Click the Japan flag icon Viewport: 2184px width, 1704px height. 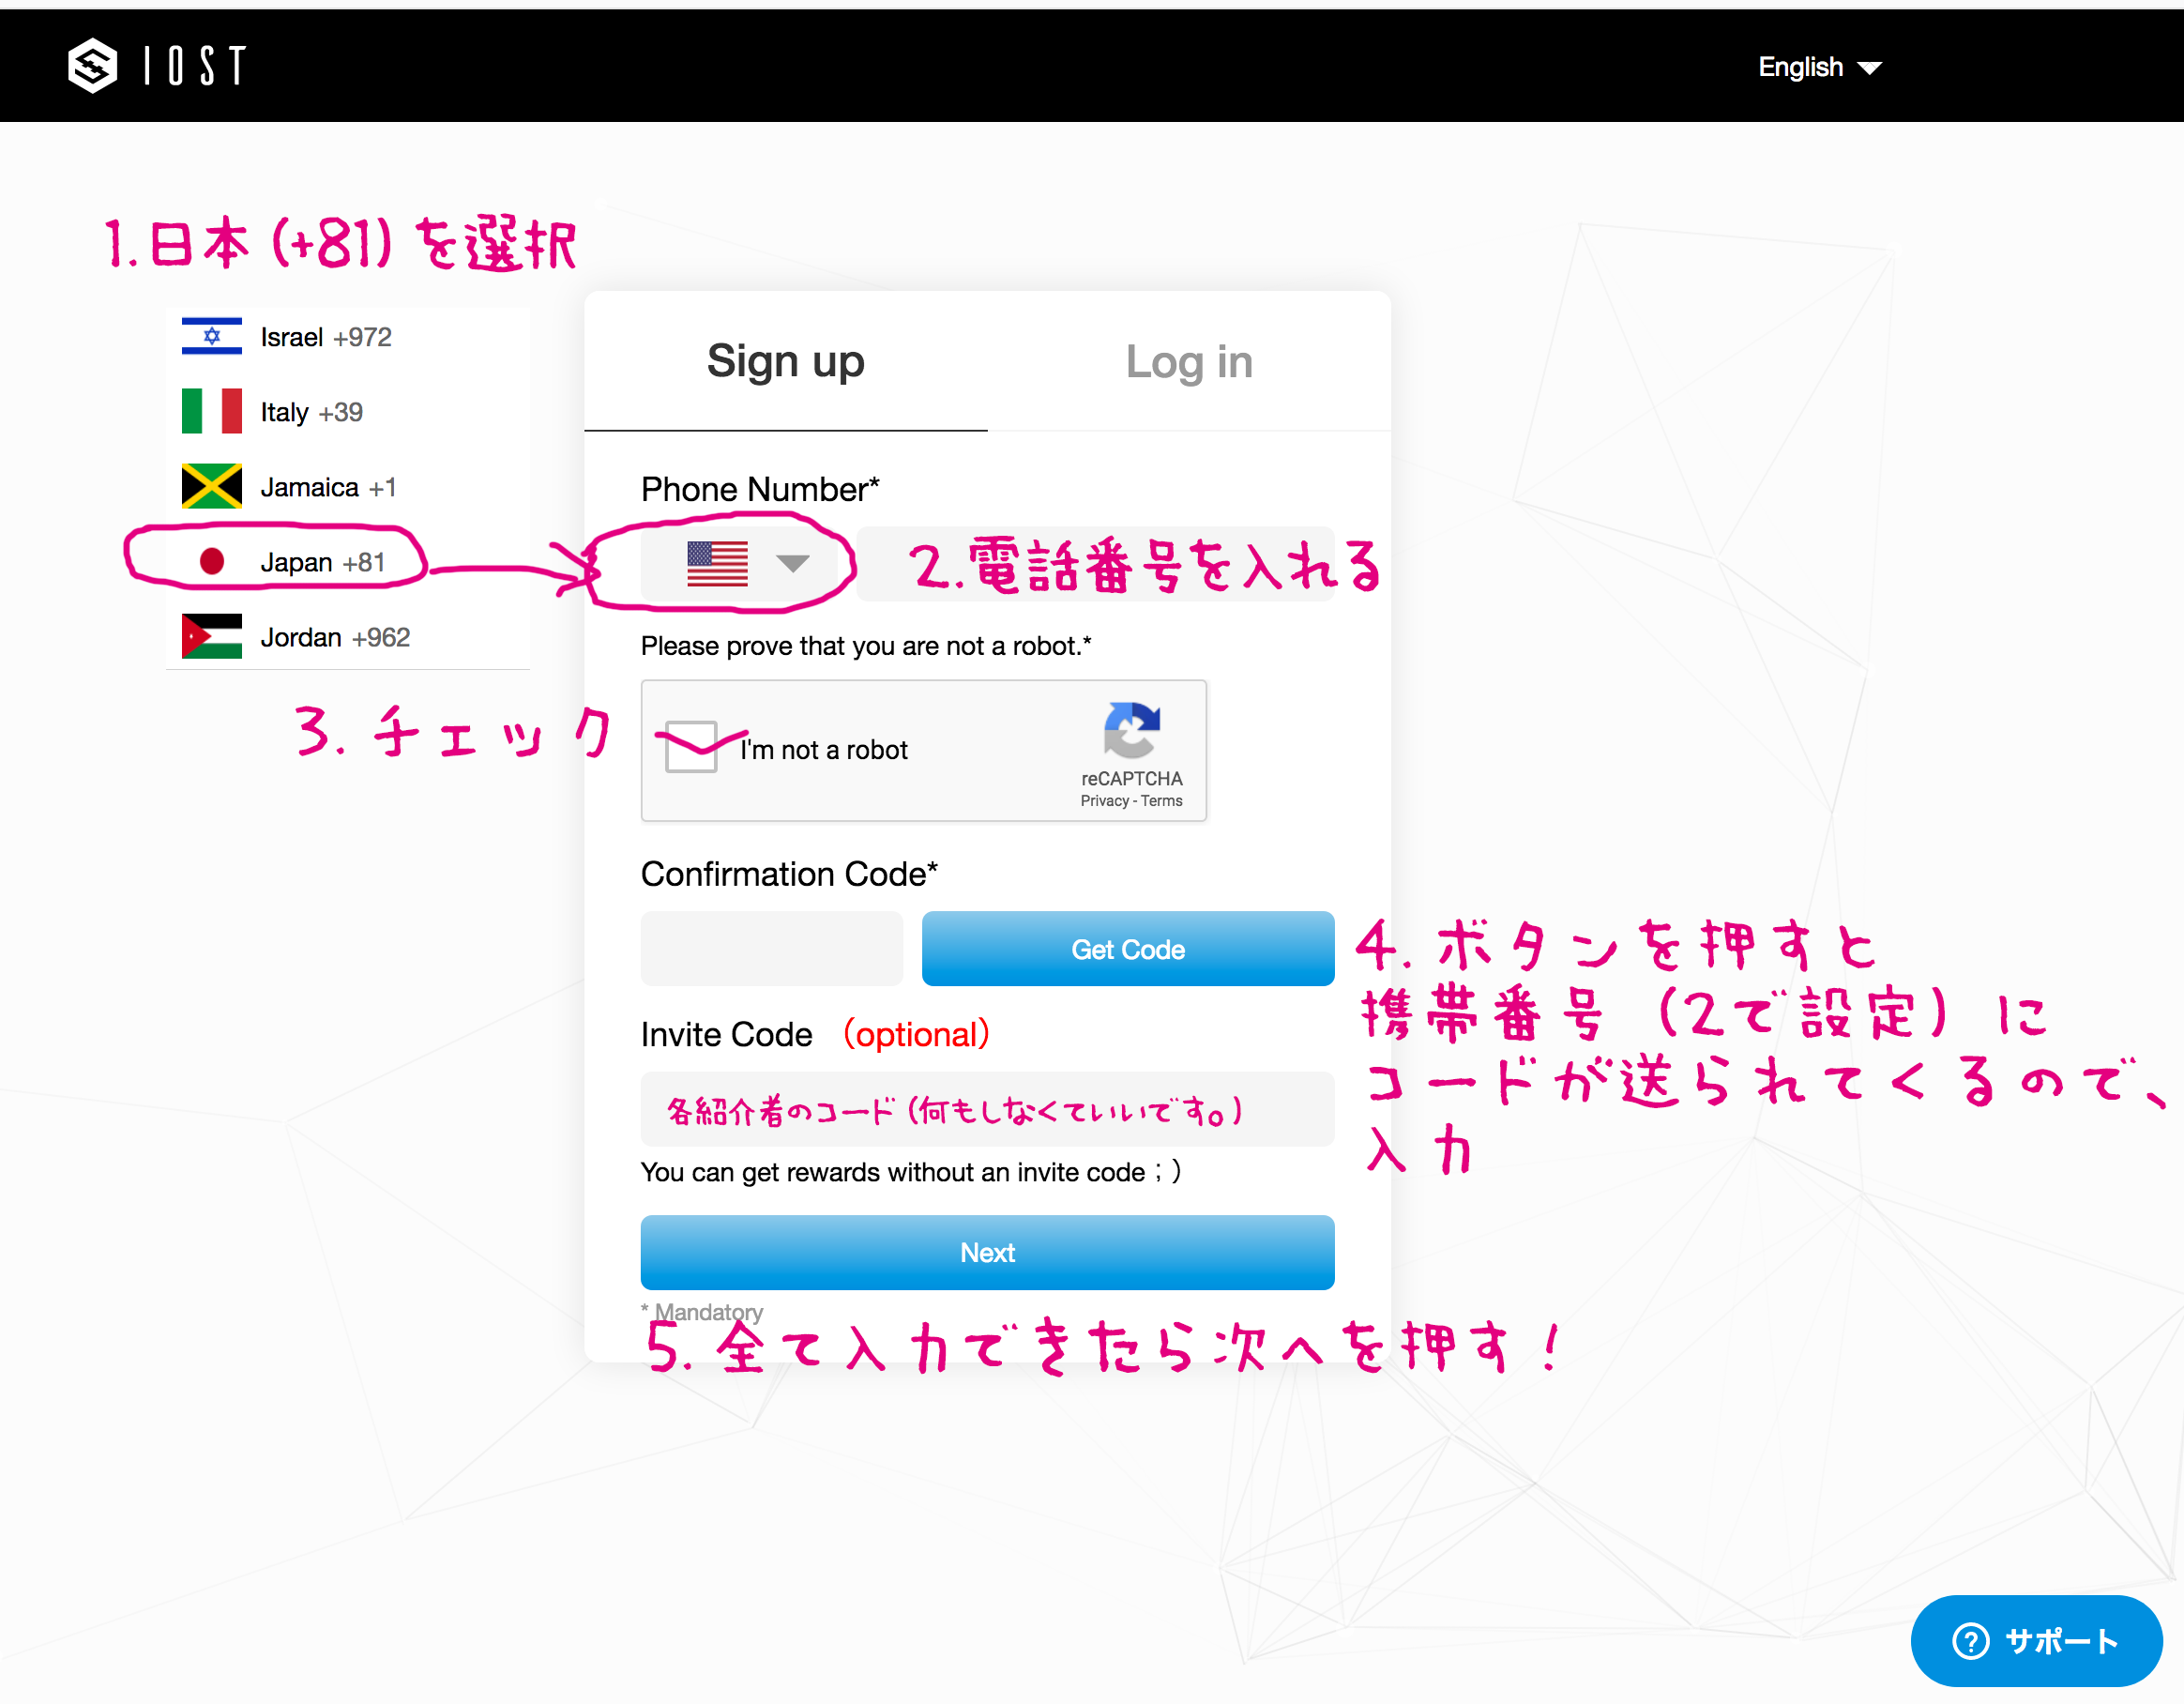coord(211,562)
